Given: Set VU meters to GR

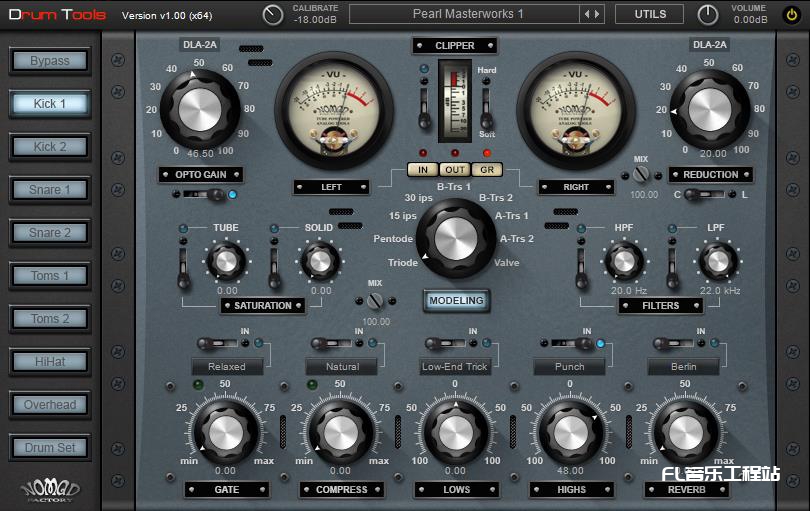Looking at the screenshot, I should [x=487, y=169].
